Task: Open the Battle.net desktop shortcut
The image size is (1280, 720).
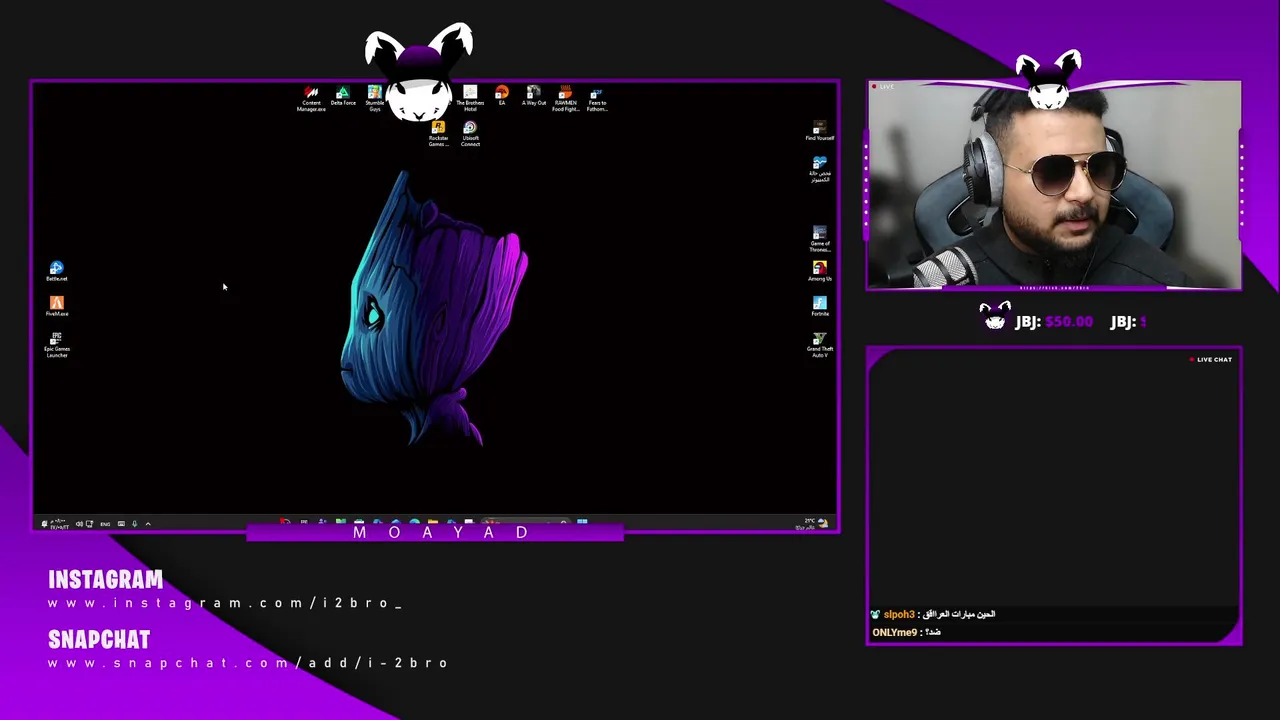Action: click(57, 271)
